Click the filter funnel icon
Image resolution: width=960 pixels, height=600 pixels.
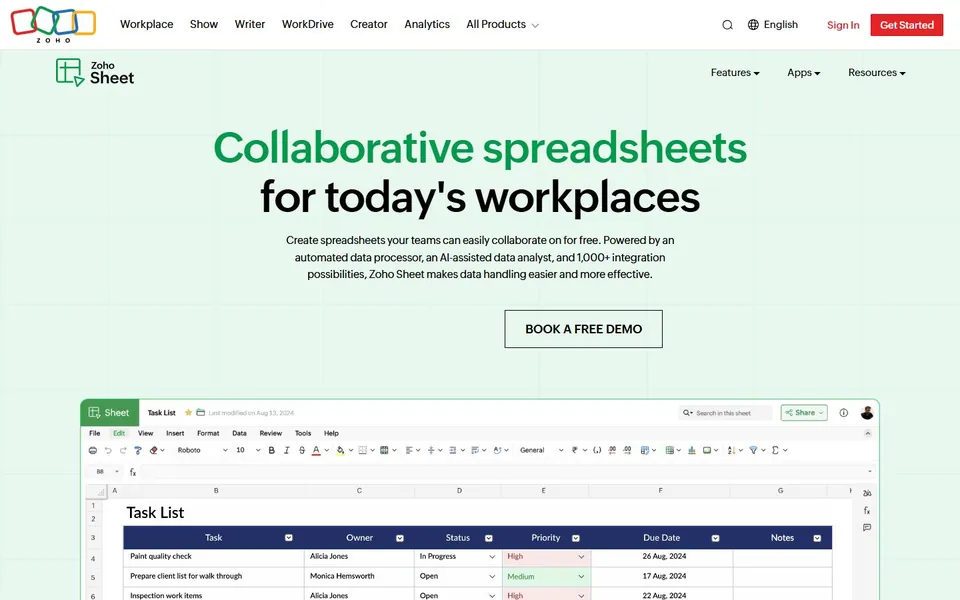click(x=754, y=450)
